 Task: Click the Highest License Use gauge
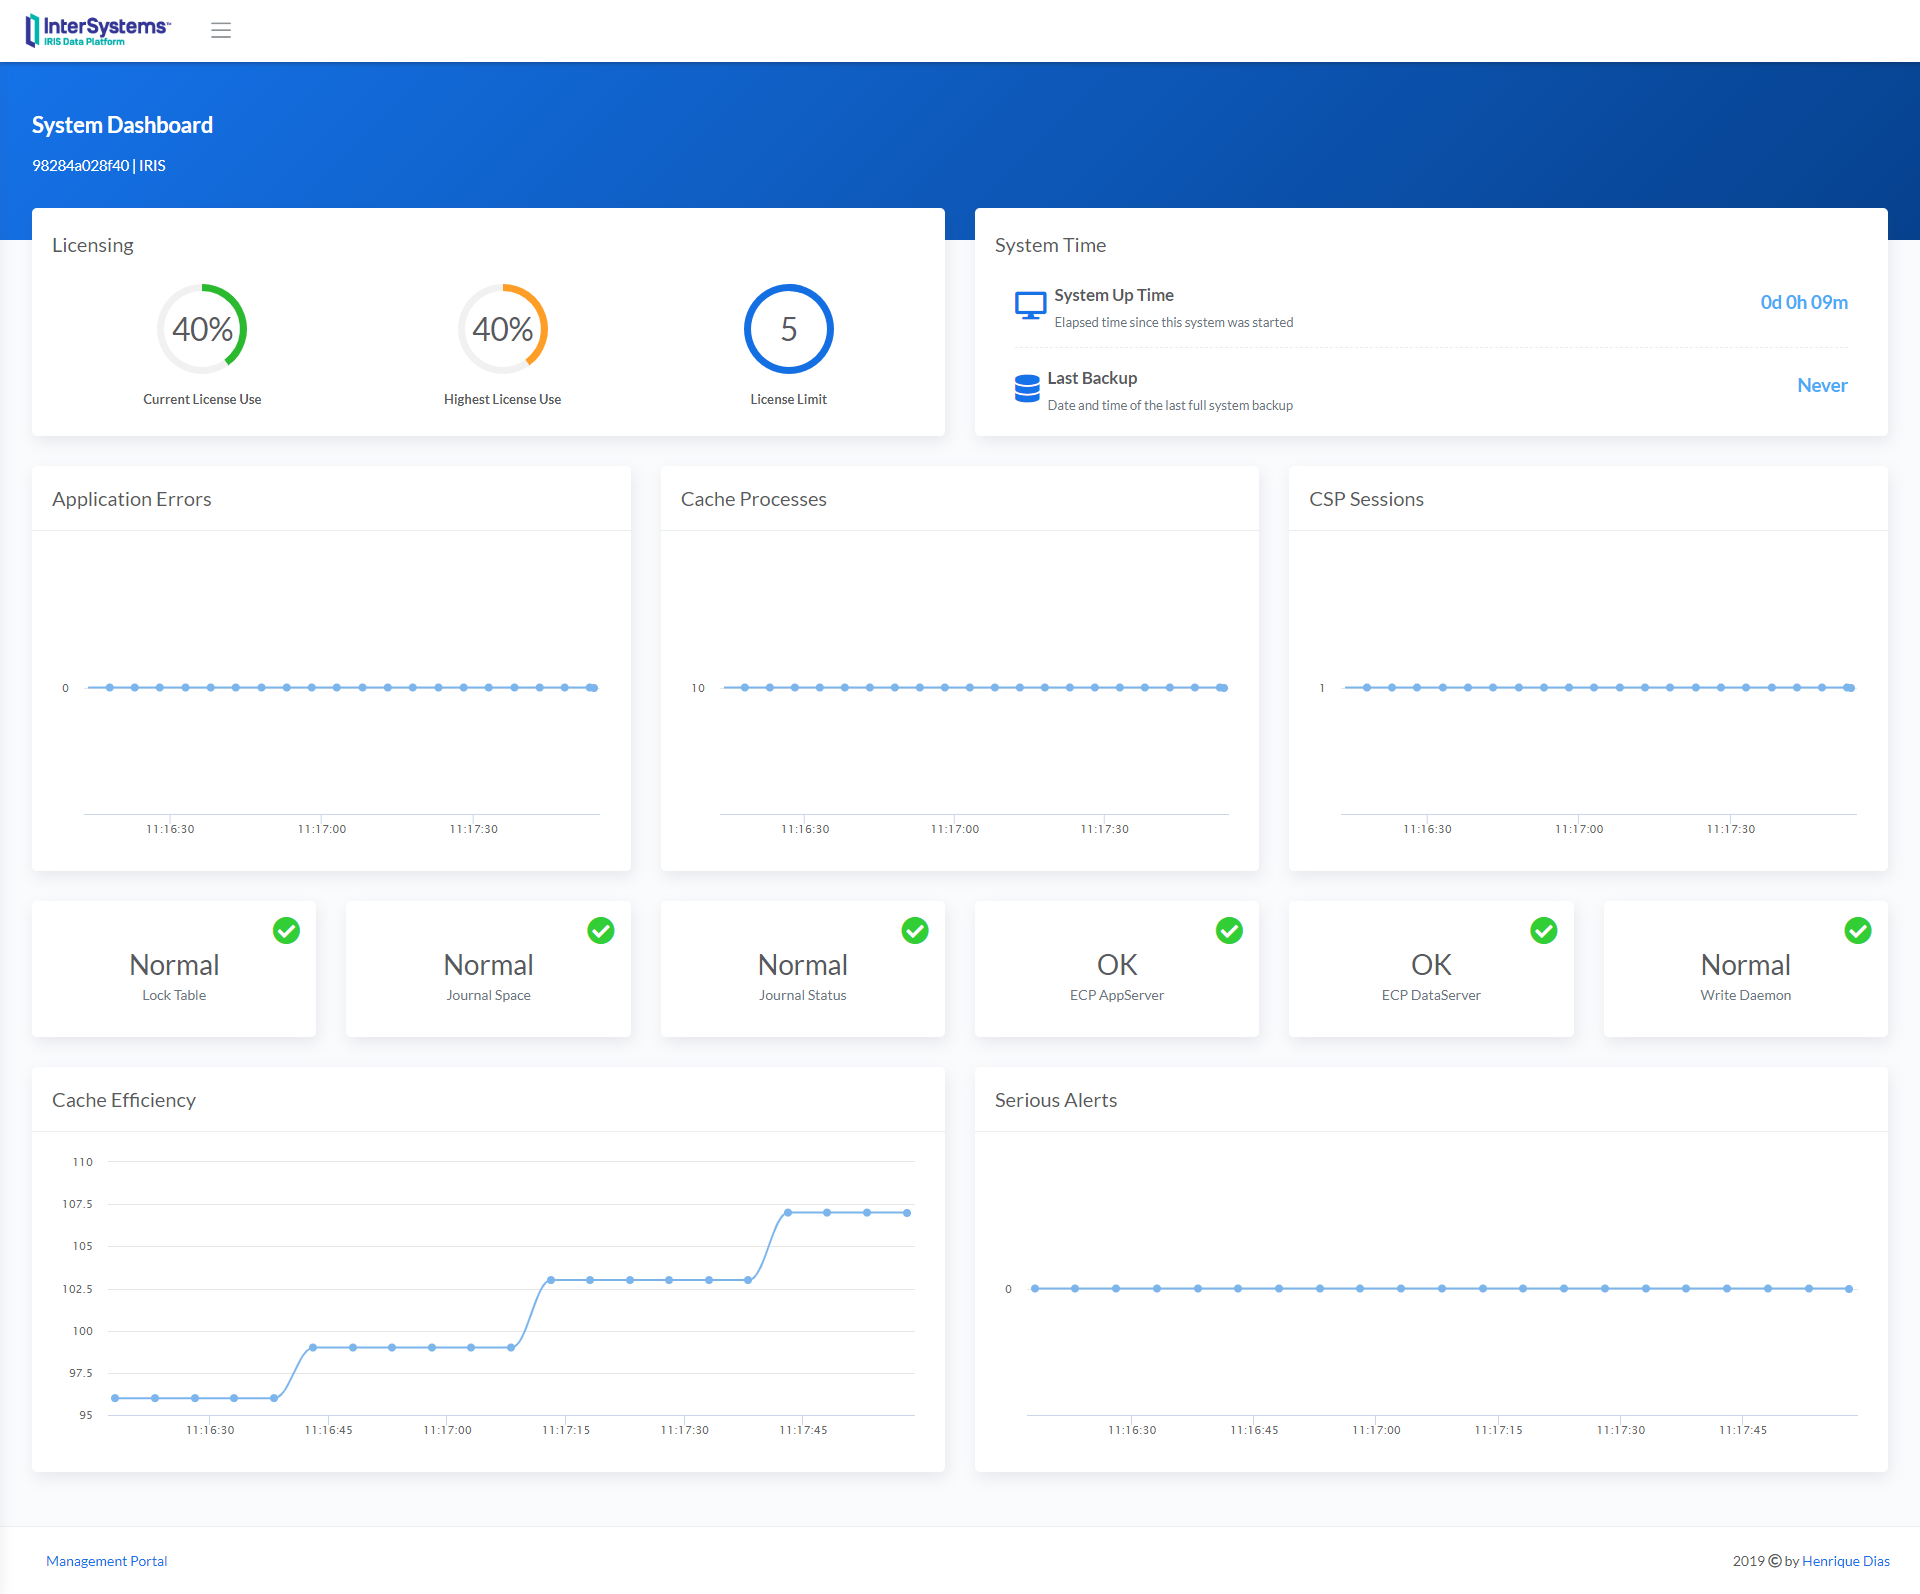click(502, 329)
